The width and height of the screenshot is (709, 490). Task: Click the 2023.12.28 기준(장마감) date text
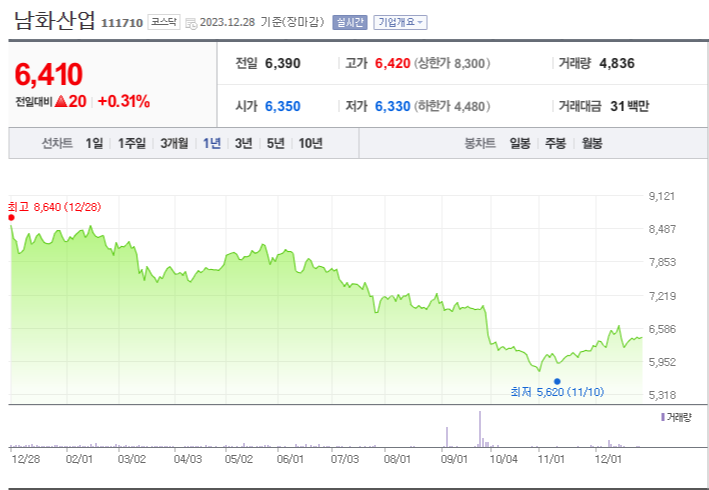click(x=262, y=22)
